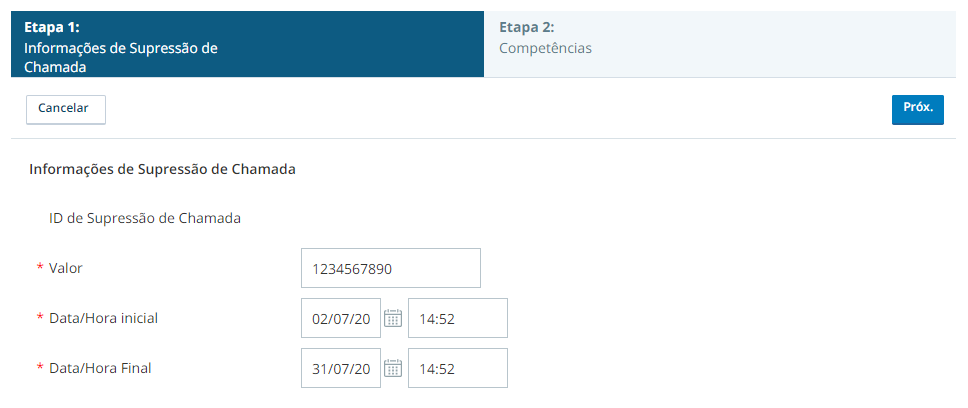The image size is (968, 408).
Task: Click the end date field showing 31/07/20
Action: [341, 368]
